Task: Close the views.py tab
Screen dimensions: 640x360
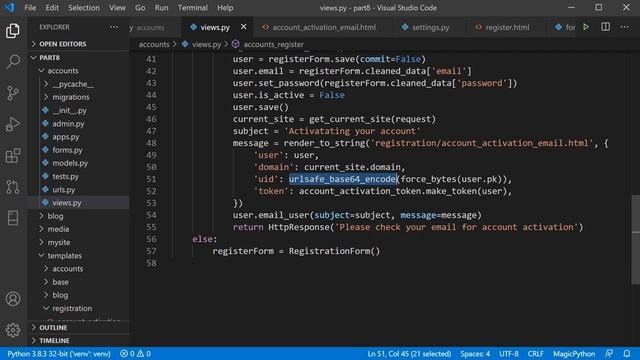Action: point(243,27)
